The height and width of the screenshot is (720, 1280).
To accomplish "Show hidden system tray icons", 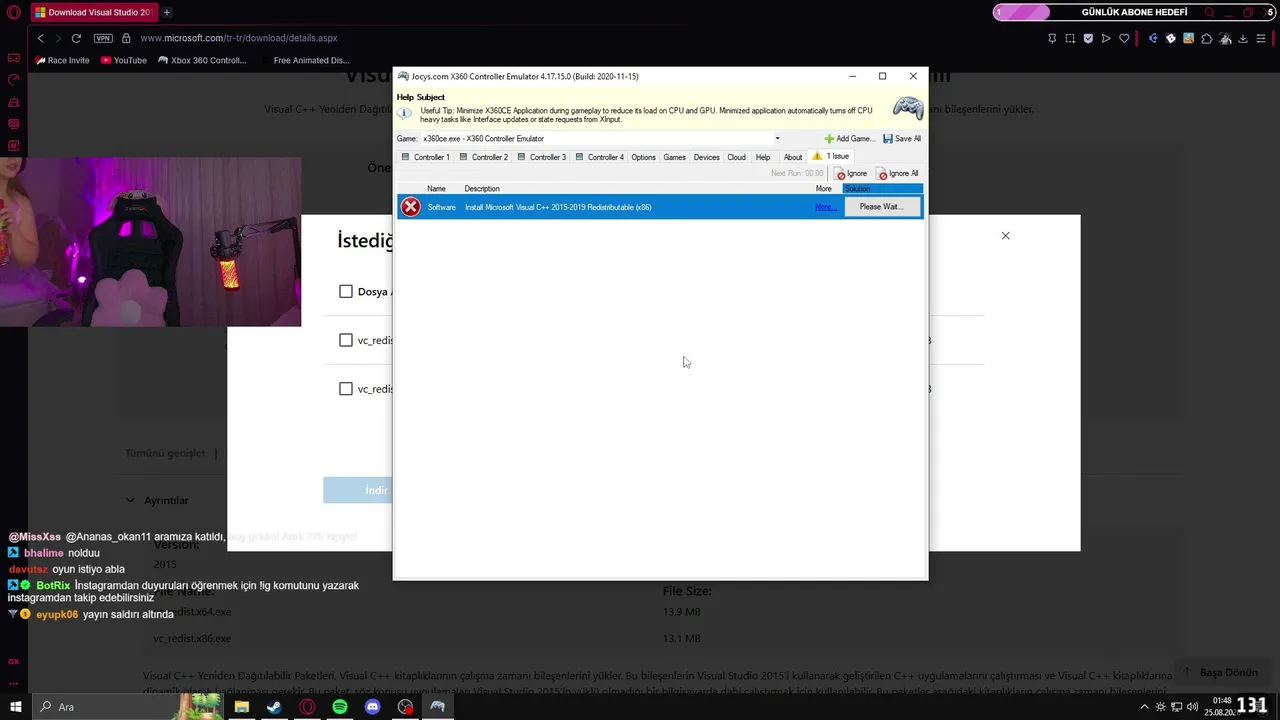I will coord(1144,707).
